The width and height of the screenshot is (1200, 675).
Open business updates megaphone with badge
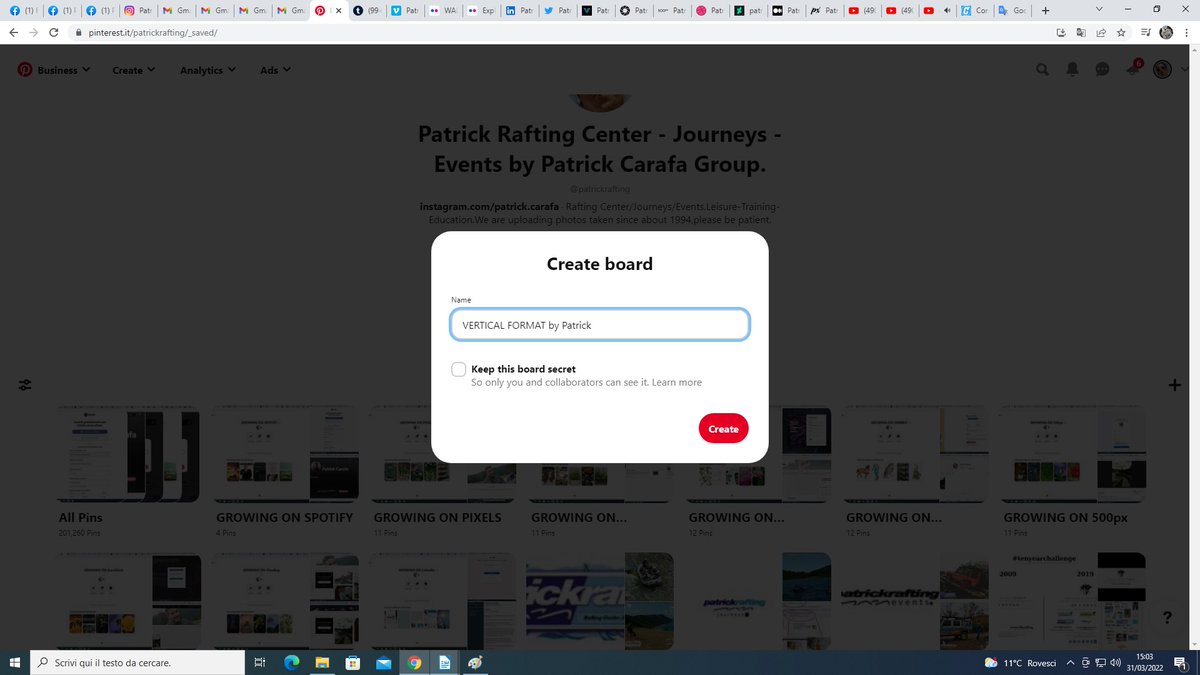click(1134, 68)
